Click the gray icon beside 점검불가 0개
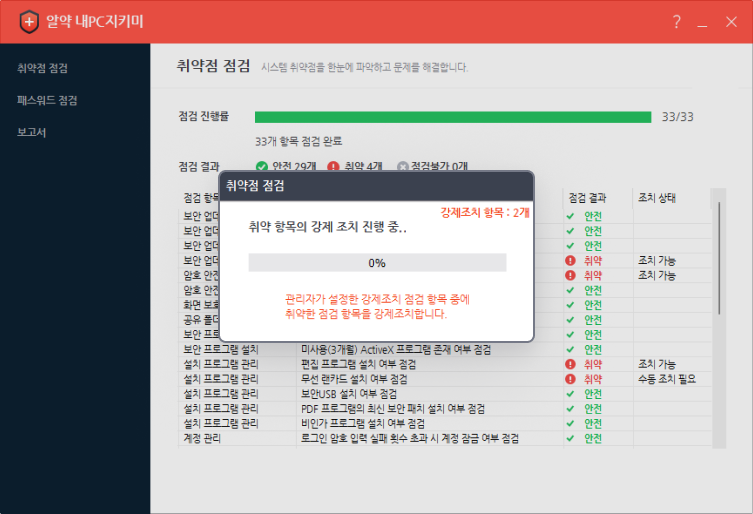Viewport: 753px width, 514px height. click(402, 166)
